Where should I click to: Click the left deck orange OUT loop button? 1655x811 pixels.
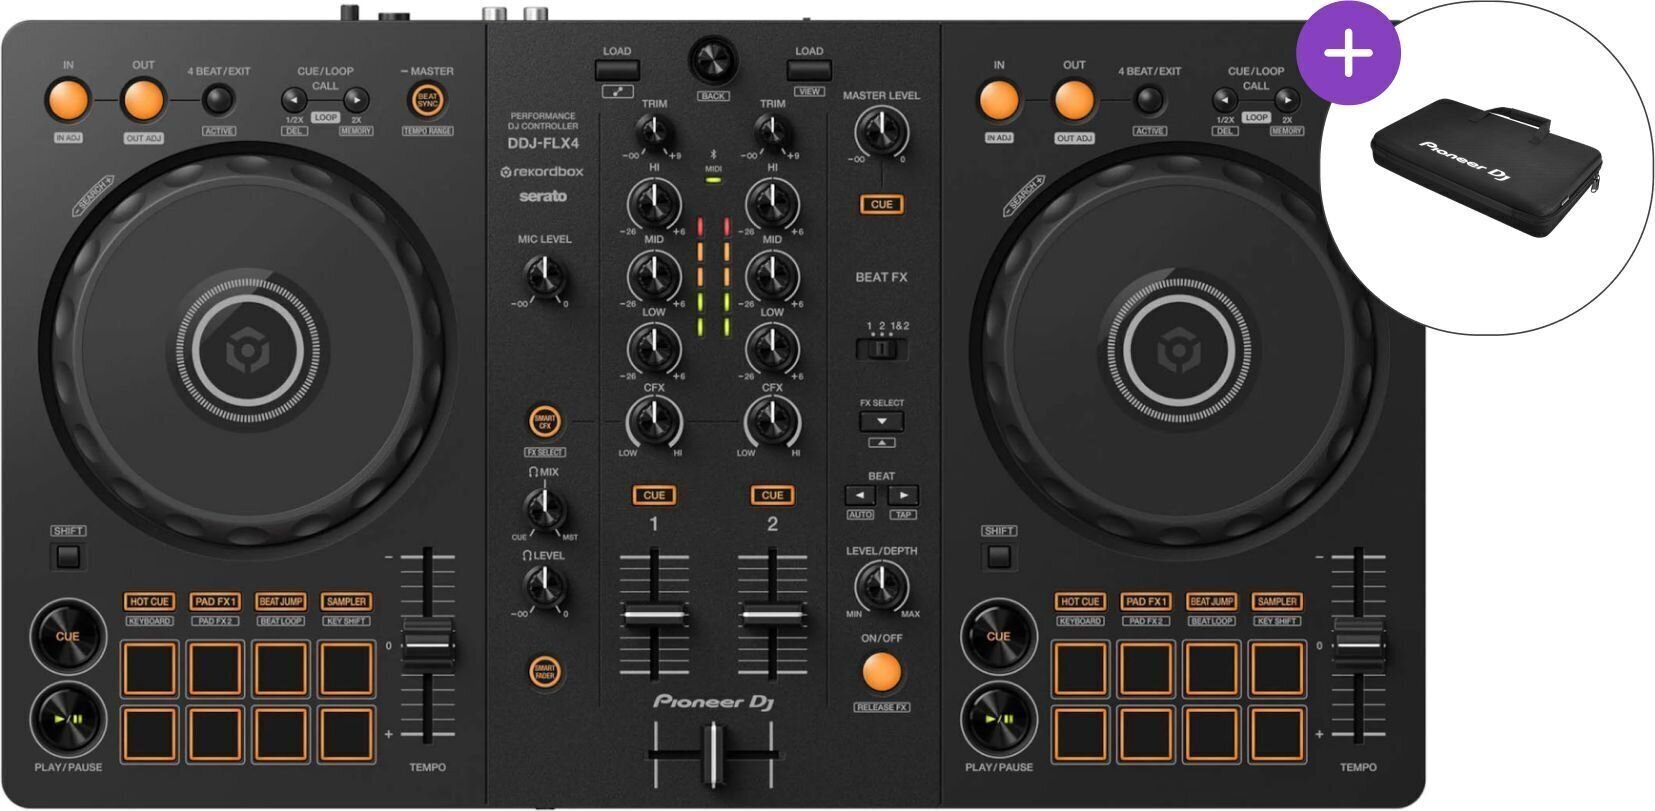click(143, 100)
